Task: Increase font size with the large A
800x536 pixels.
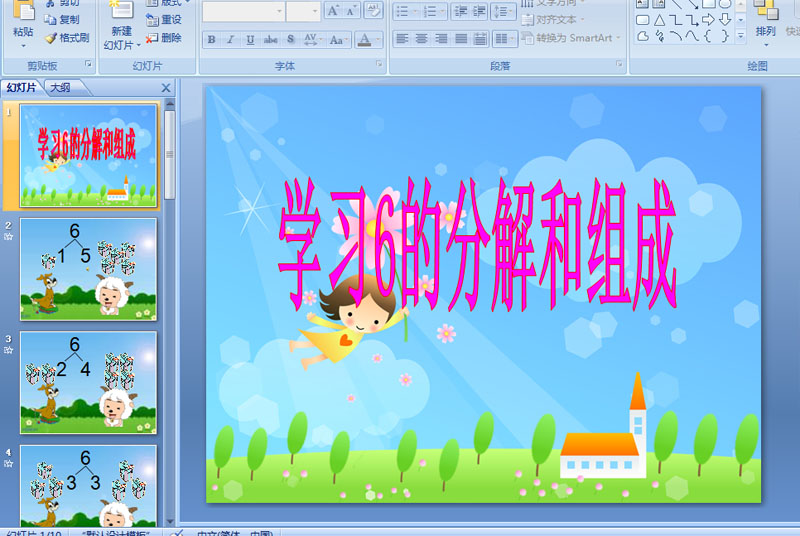Action: click(333, 11)
